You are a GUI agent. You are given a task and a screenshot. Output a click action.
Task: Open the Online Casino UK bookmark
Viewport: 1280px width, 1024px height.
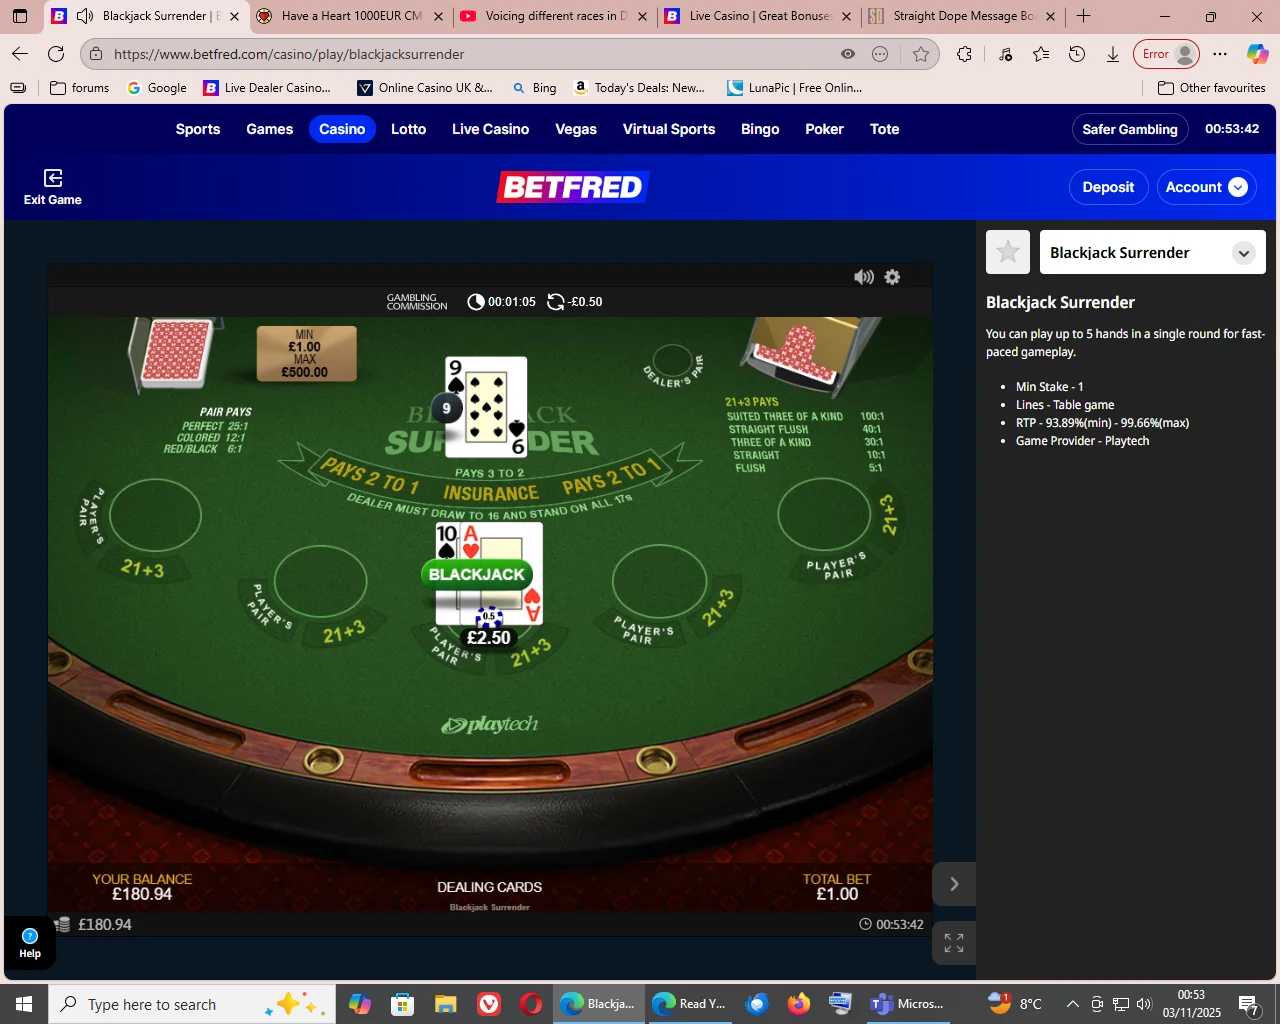425,88
